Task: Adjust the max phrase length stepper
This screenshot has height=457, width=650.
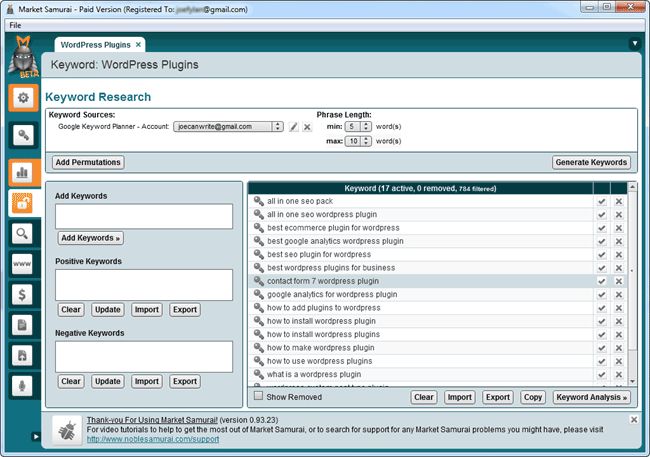Action: click(x=366, y=141)
